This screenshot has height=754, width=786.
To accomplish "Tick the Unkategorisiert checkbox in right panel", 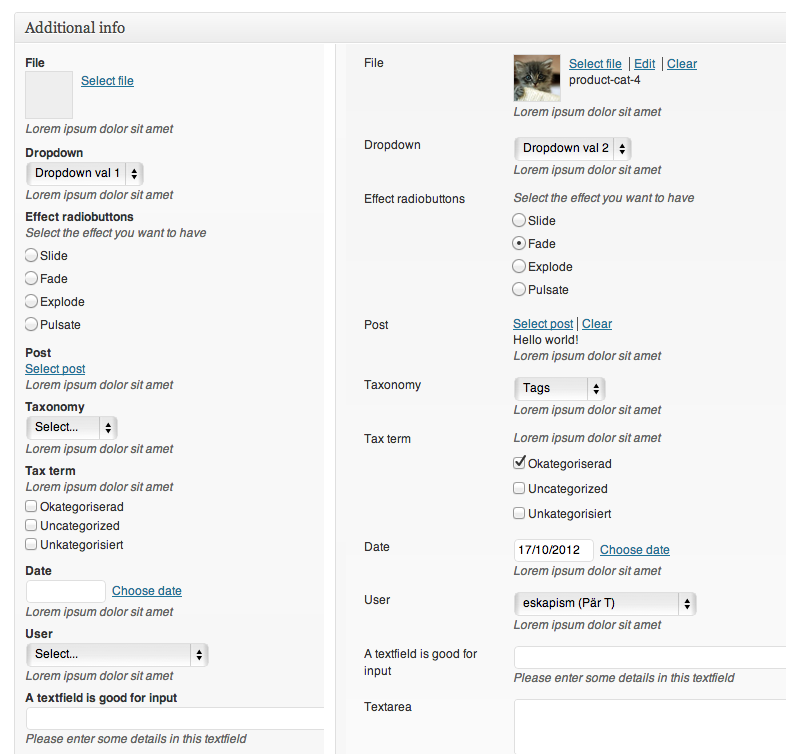I will 519,513.
